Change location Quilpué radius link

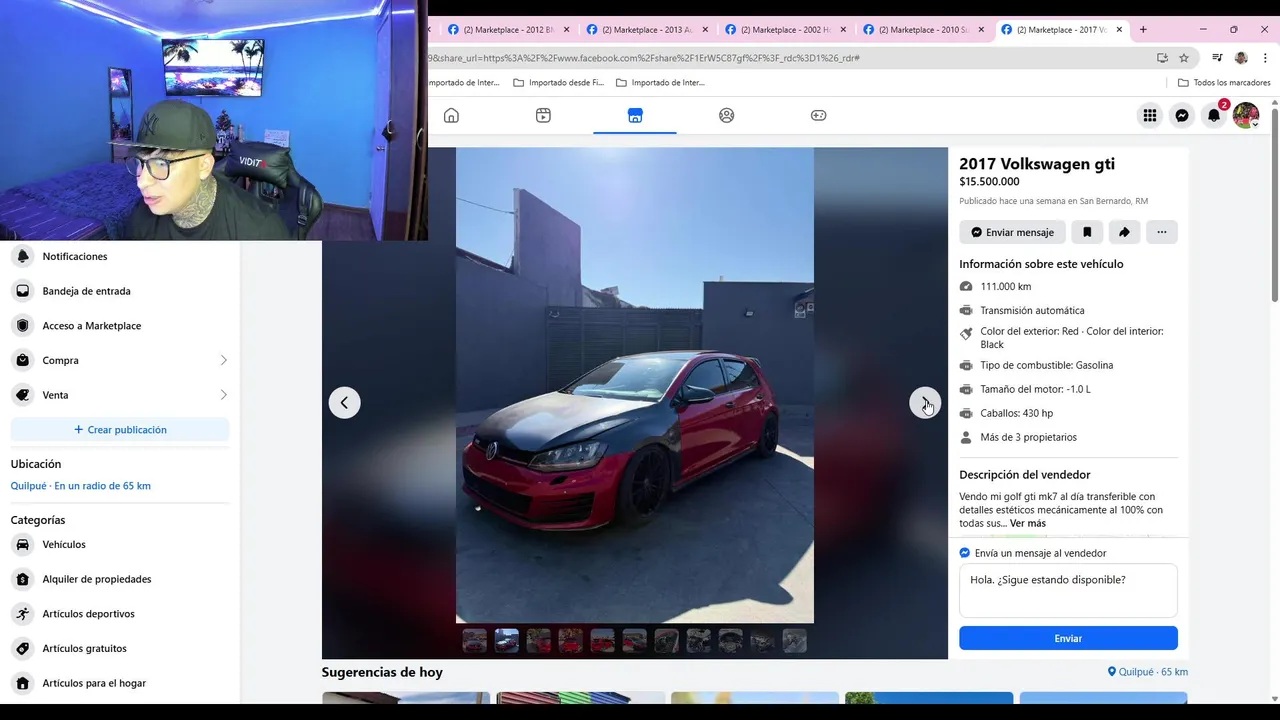coord(81,486)
